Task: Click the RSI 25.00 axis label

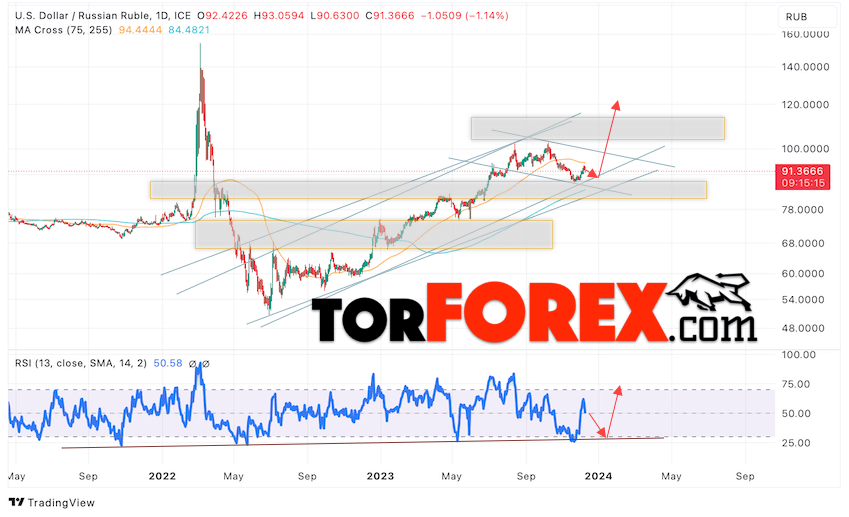Action: coord(795,443)
